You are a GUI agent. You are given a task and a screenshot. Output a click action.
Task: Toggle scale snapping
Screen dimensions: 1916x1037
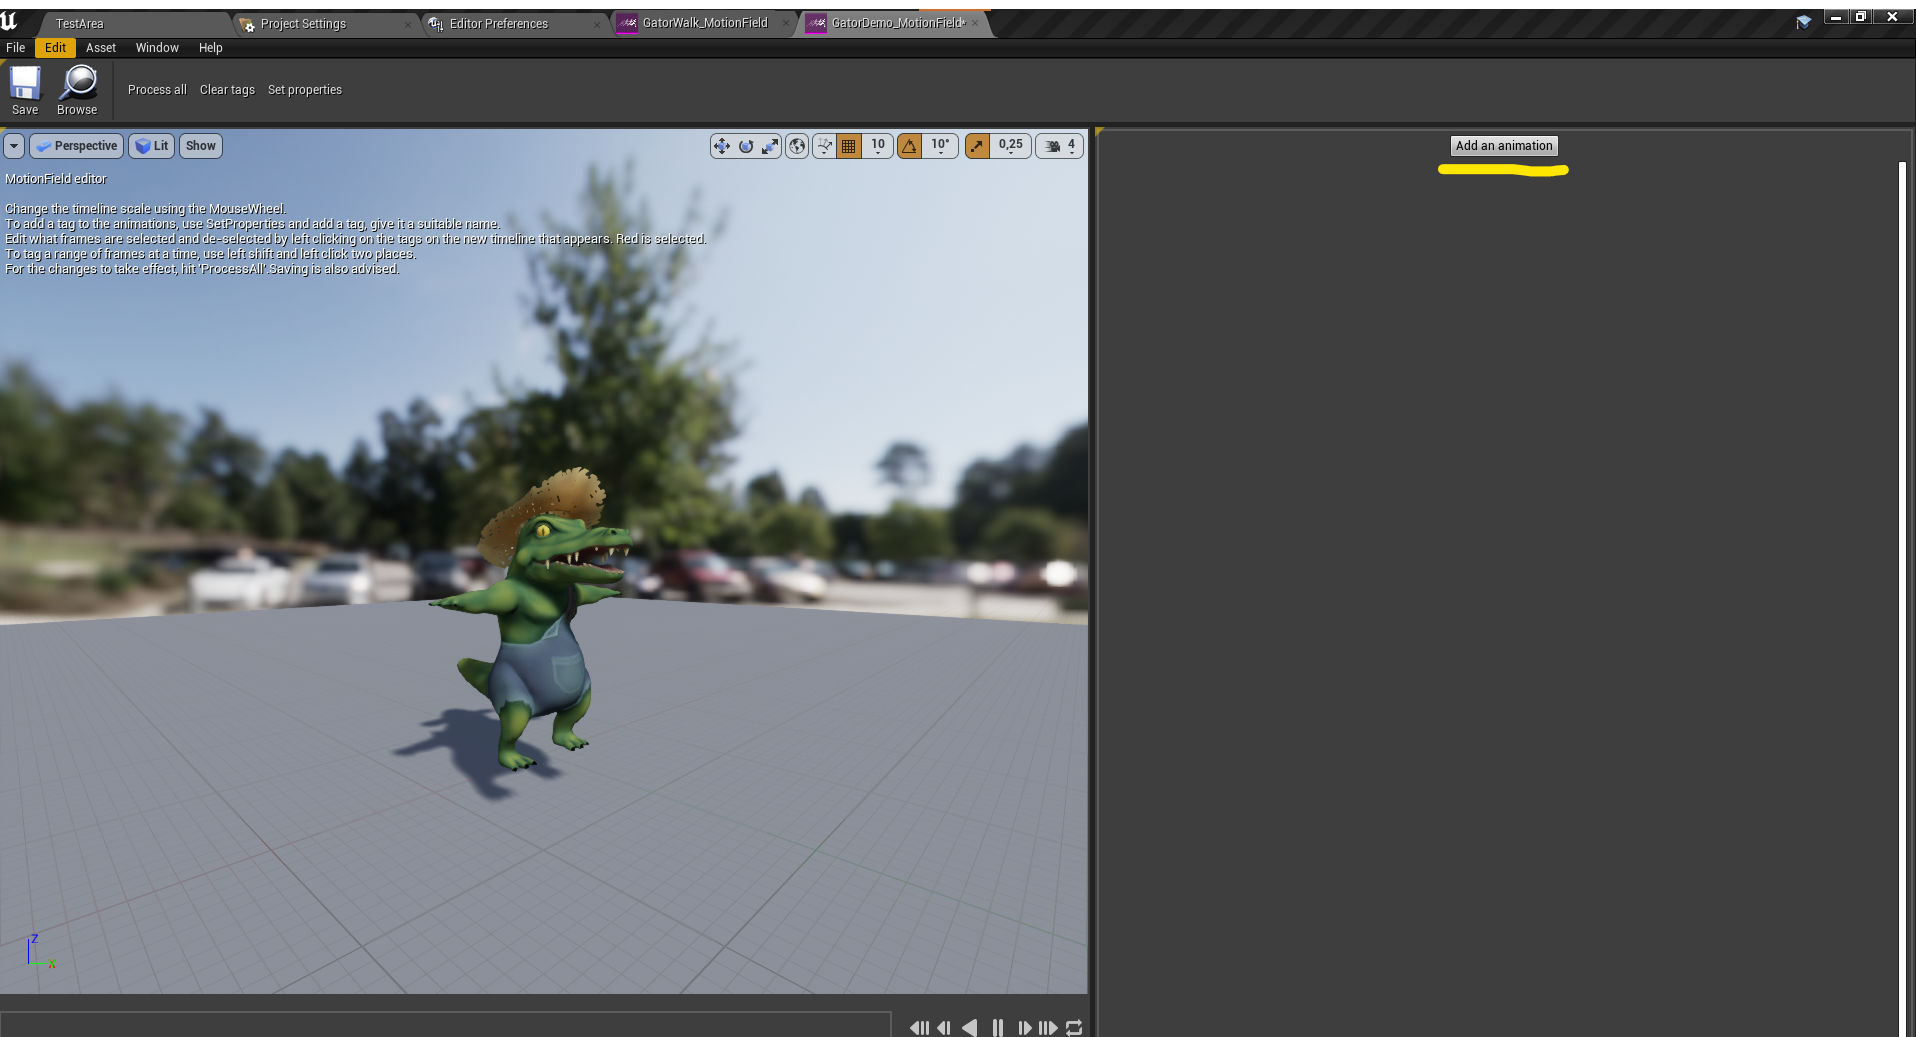click(977, 146)
